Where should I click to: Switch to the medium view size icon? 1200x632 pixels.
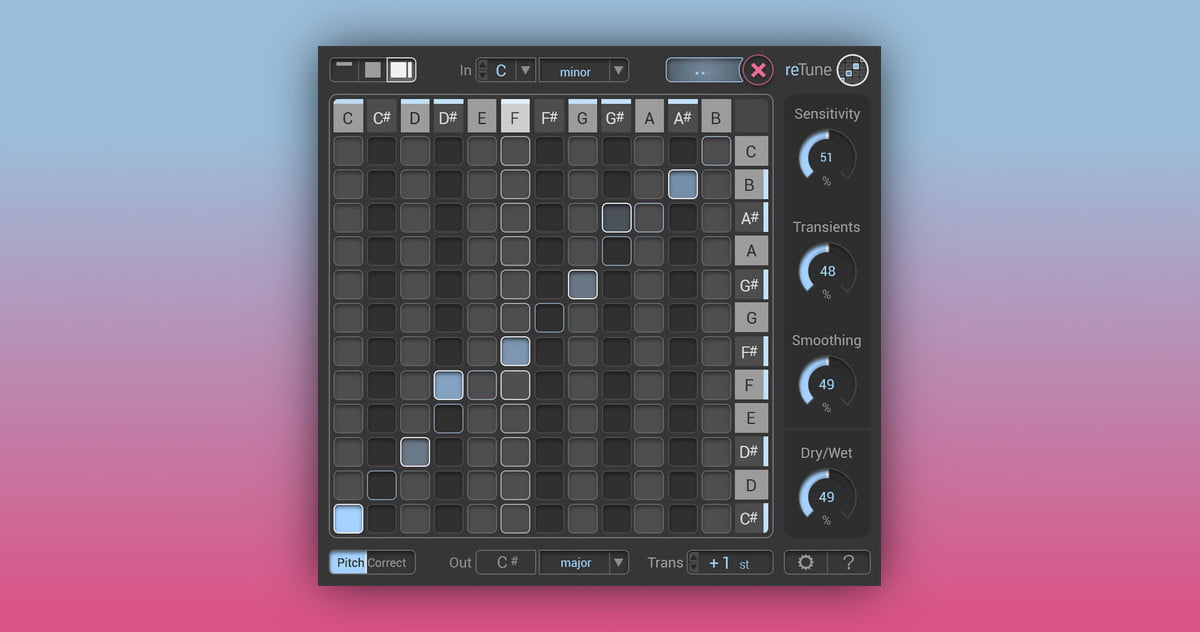(x=372, y=70)
